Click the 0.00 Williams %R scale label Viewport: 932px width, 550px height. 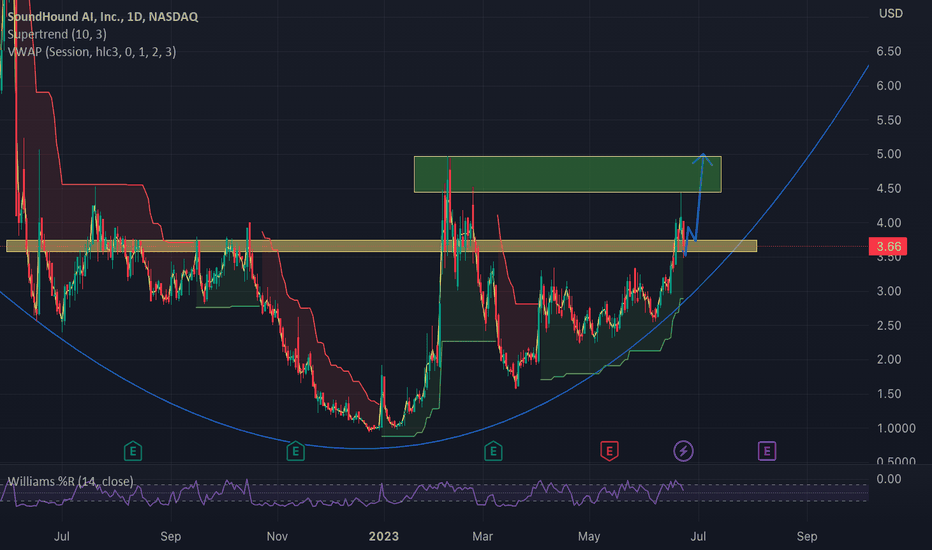[x=889, y=479]
